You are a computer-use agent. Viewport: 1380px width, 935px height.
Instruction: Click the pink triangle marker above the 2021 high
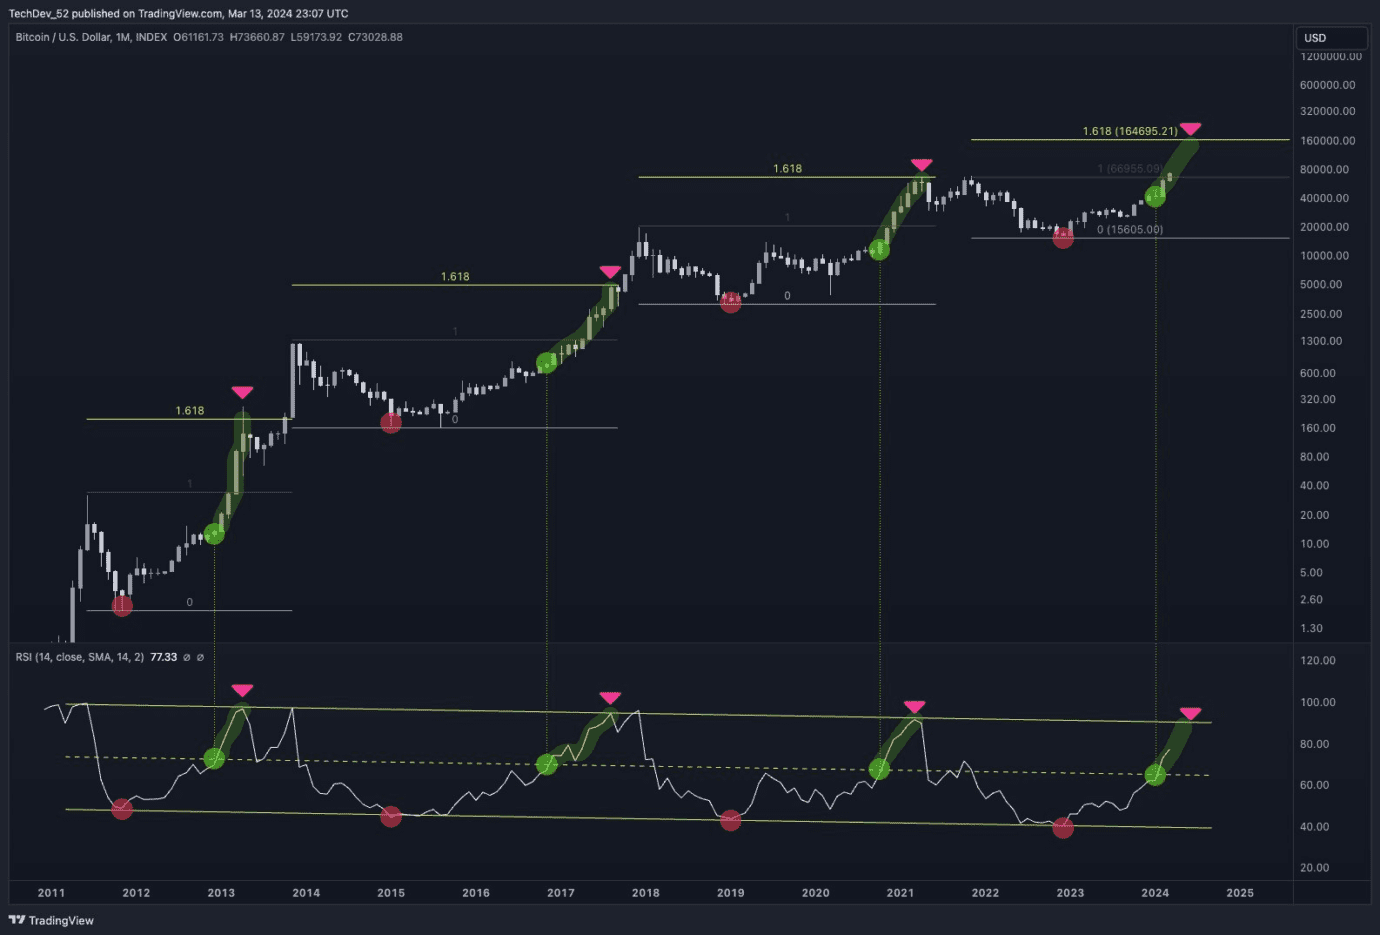point(921,163)
